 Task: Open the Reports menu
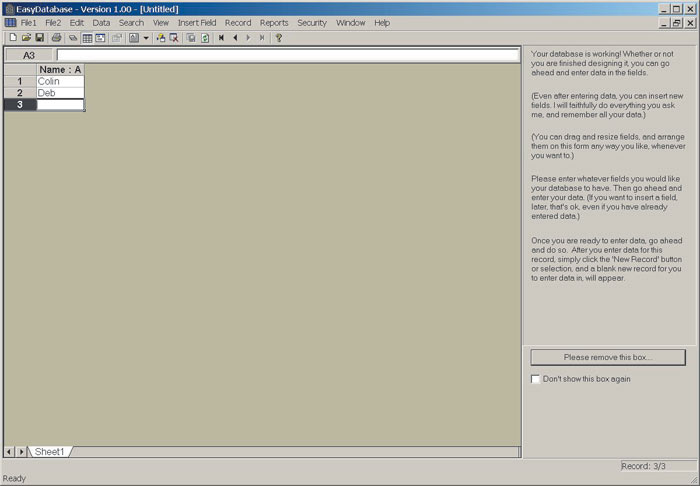[274, 22]
